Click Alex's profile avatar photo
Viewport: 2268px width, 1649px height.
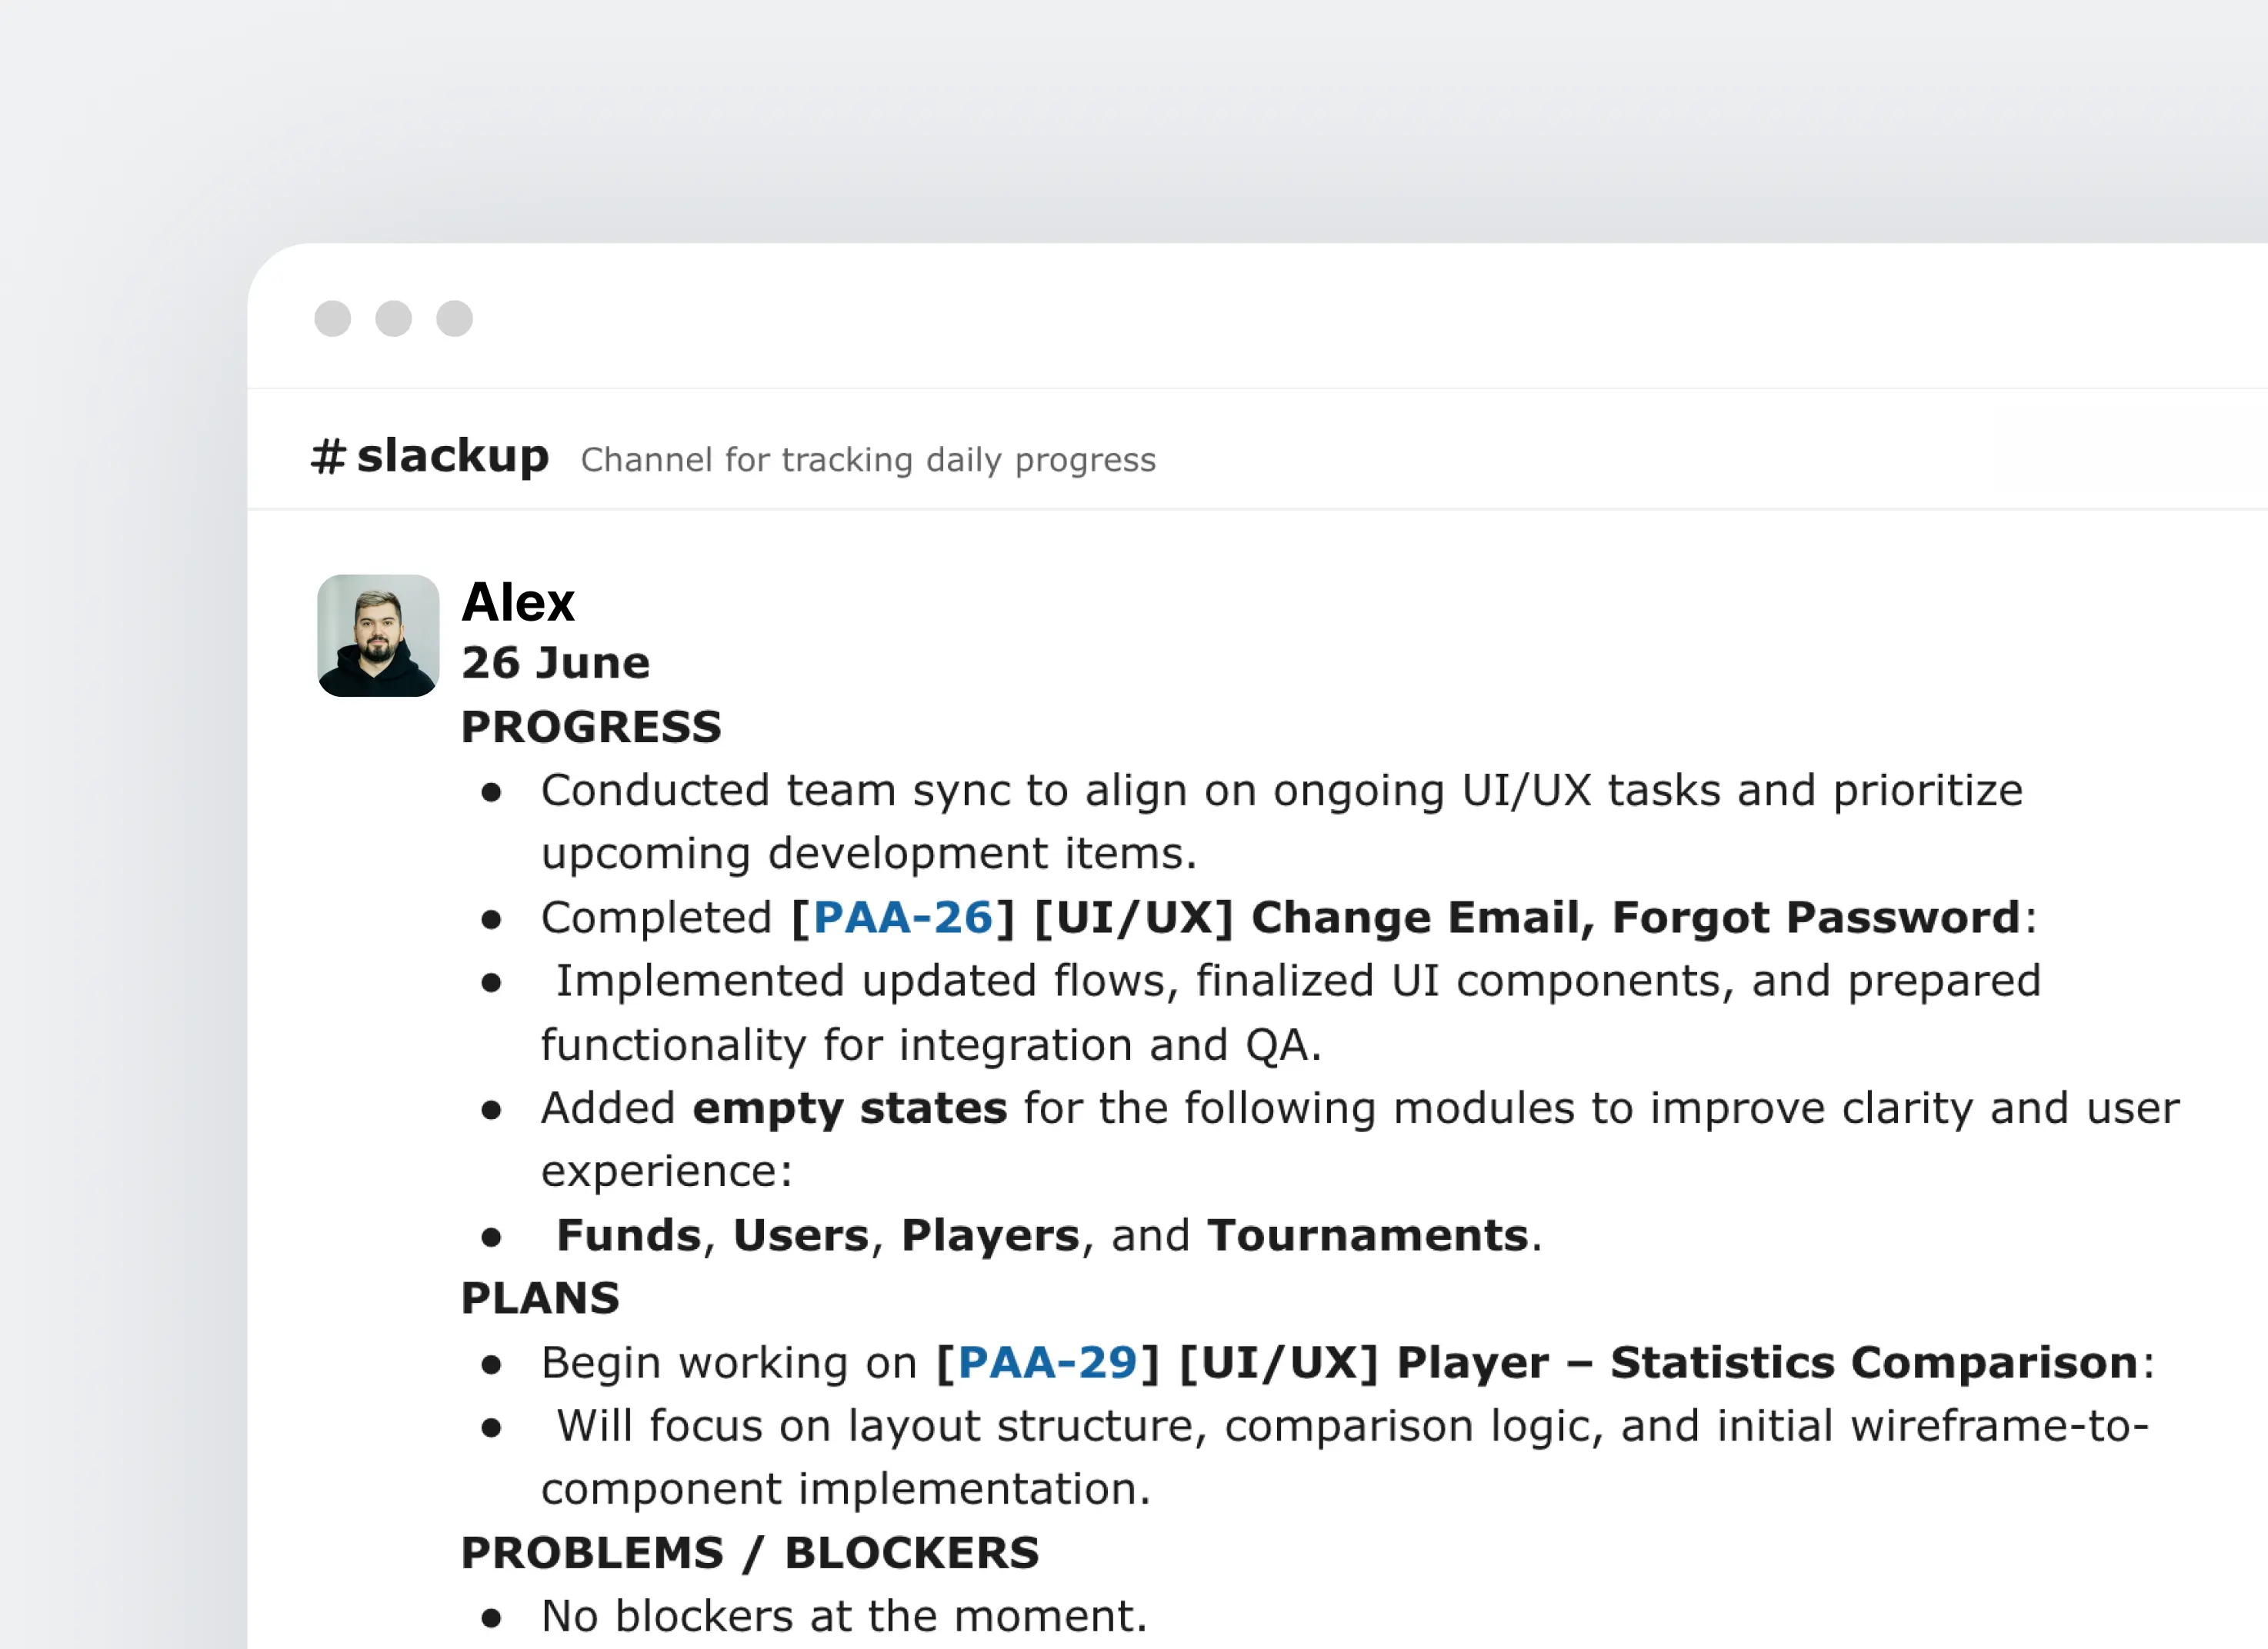pos(378,635)
